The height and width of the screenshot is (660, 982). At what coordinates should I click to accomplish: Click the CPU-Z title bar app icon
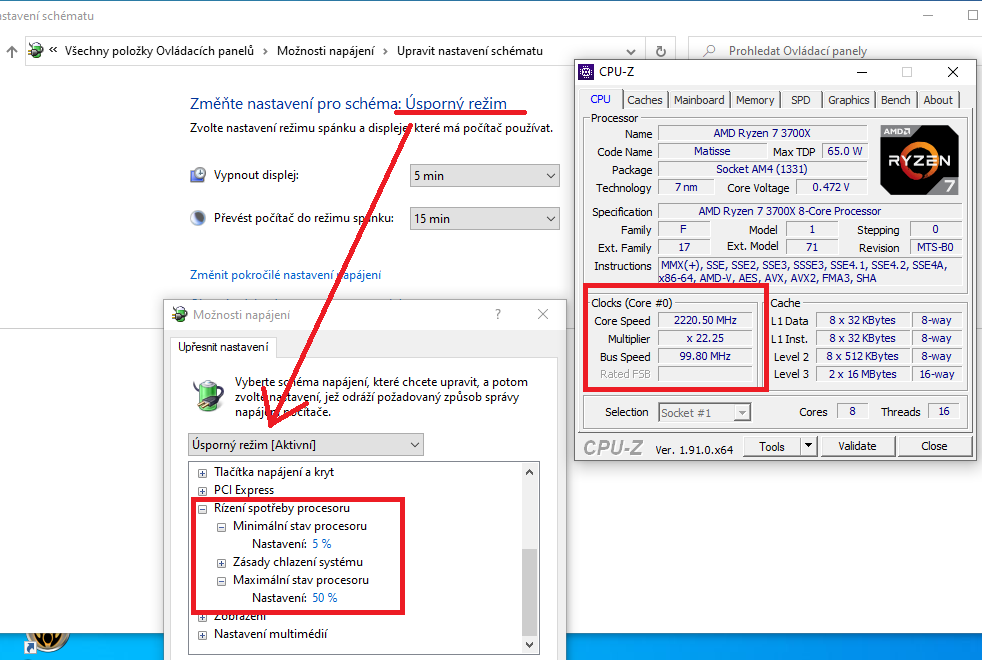coord(586,72)
